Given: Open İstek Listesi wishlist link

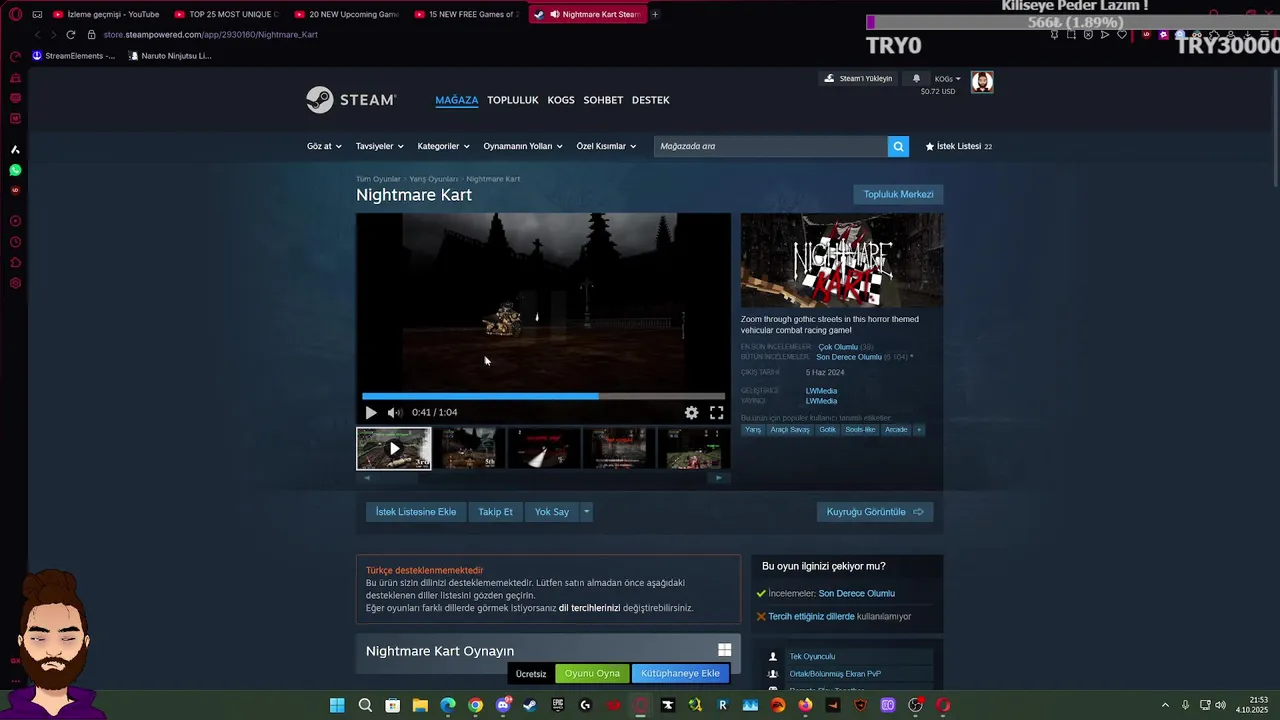Looking at the screenshot, I should [959, 146].
